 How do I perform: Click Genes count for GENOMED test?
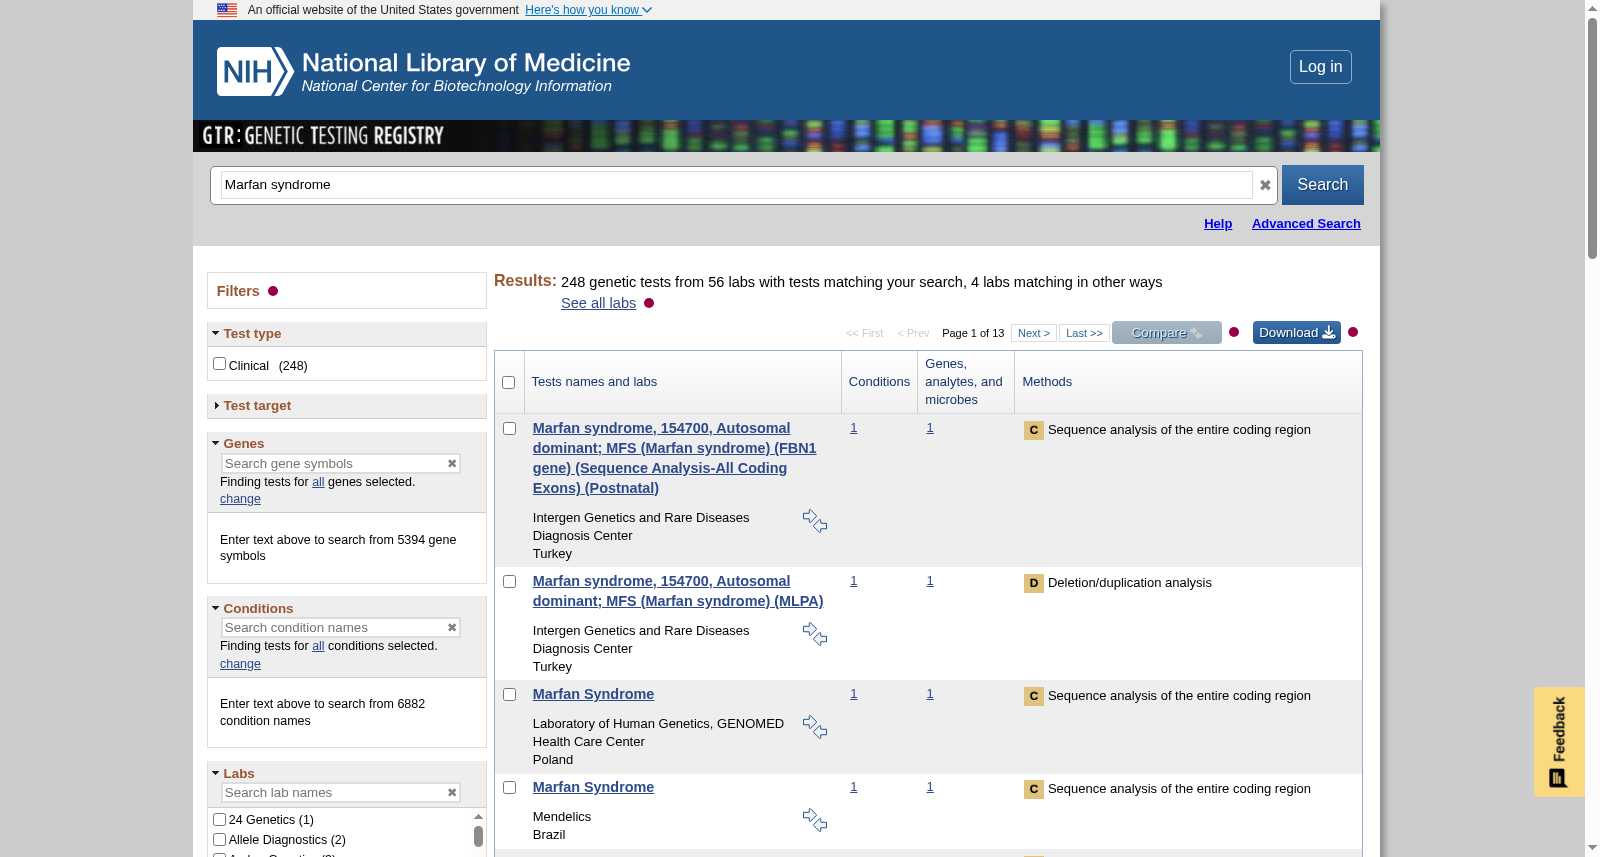pyautogui.click(x=929, y=694)
